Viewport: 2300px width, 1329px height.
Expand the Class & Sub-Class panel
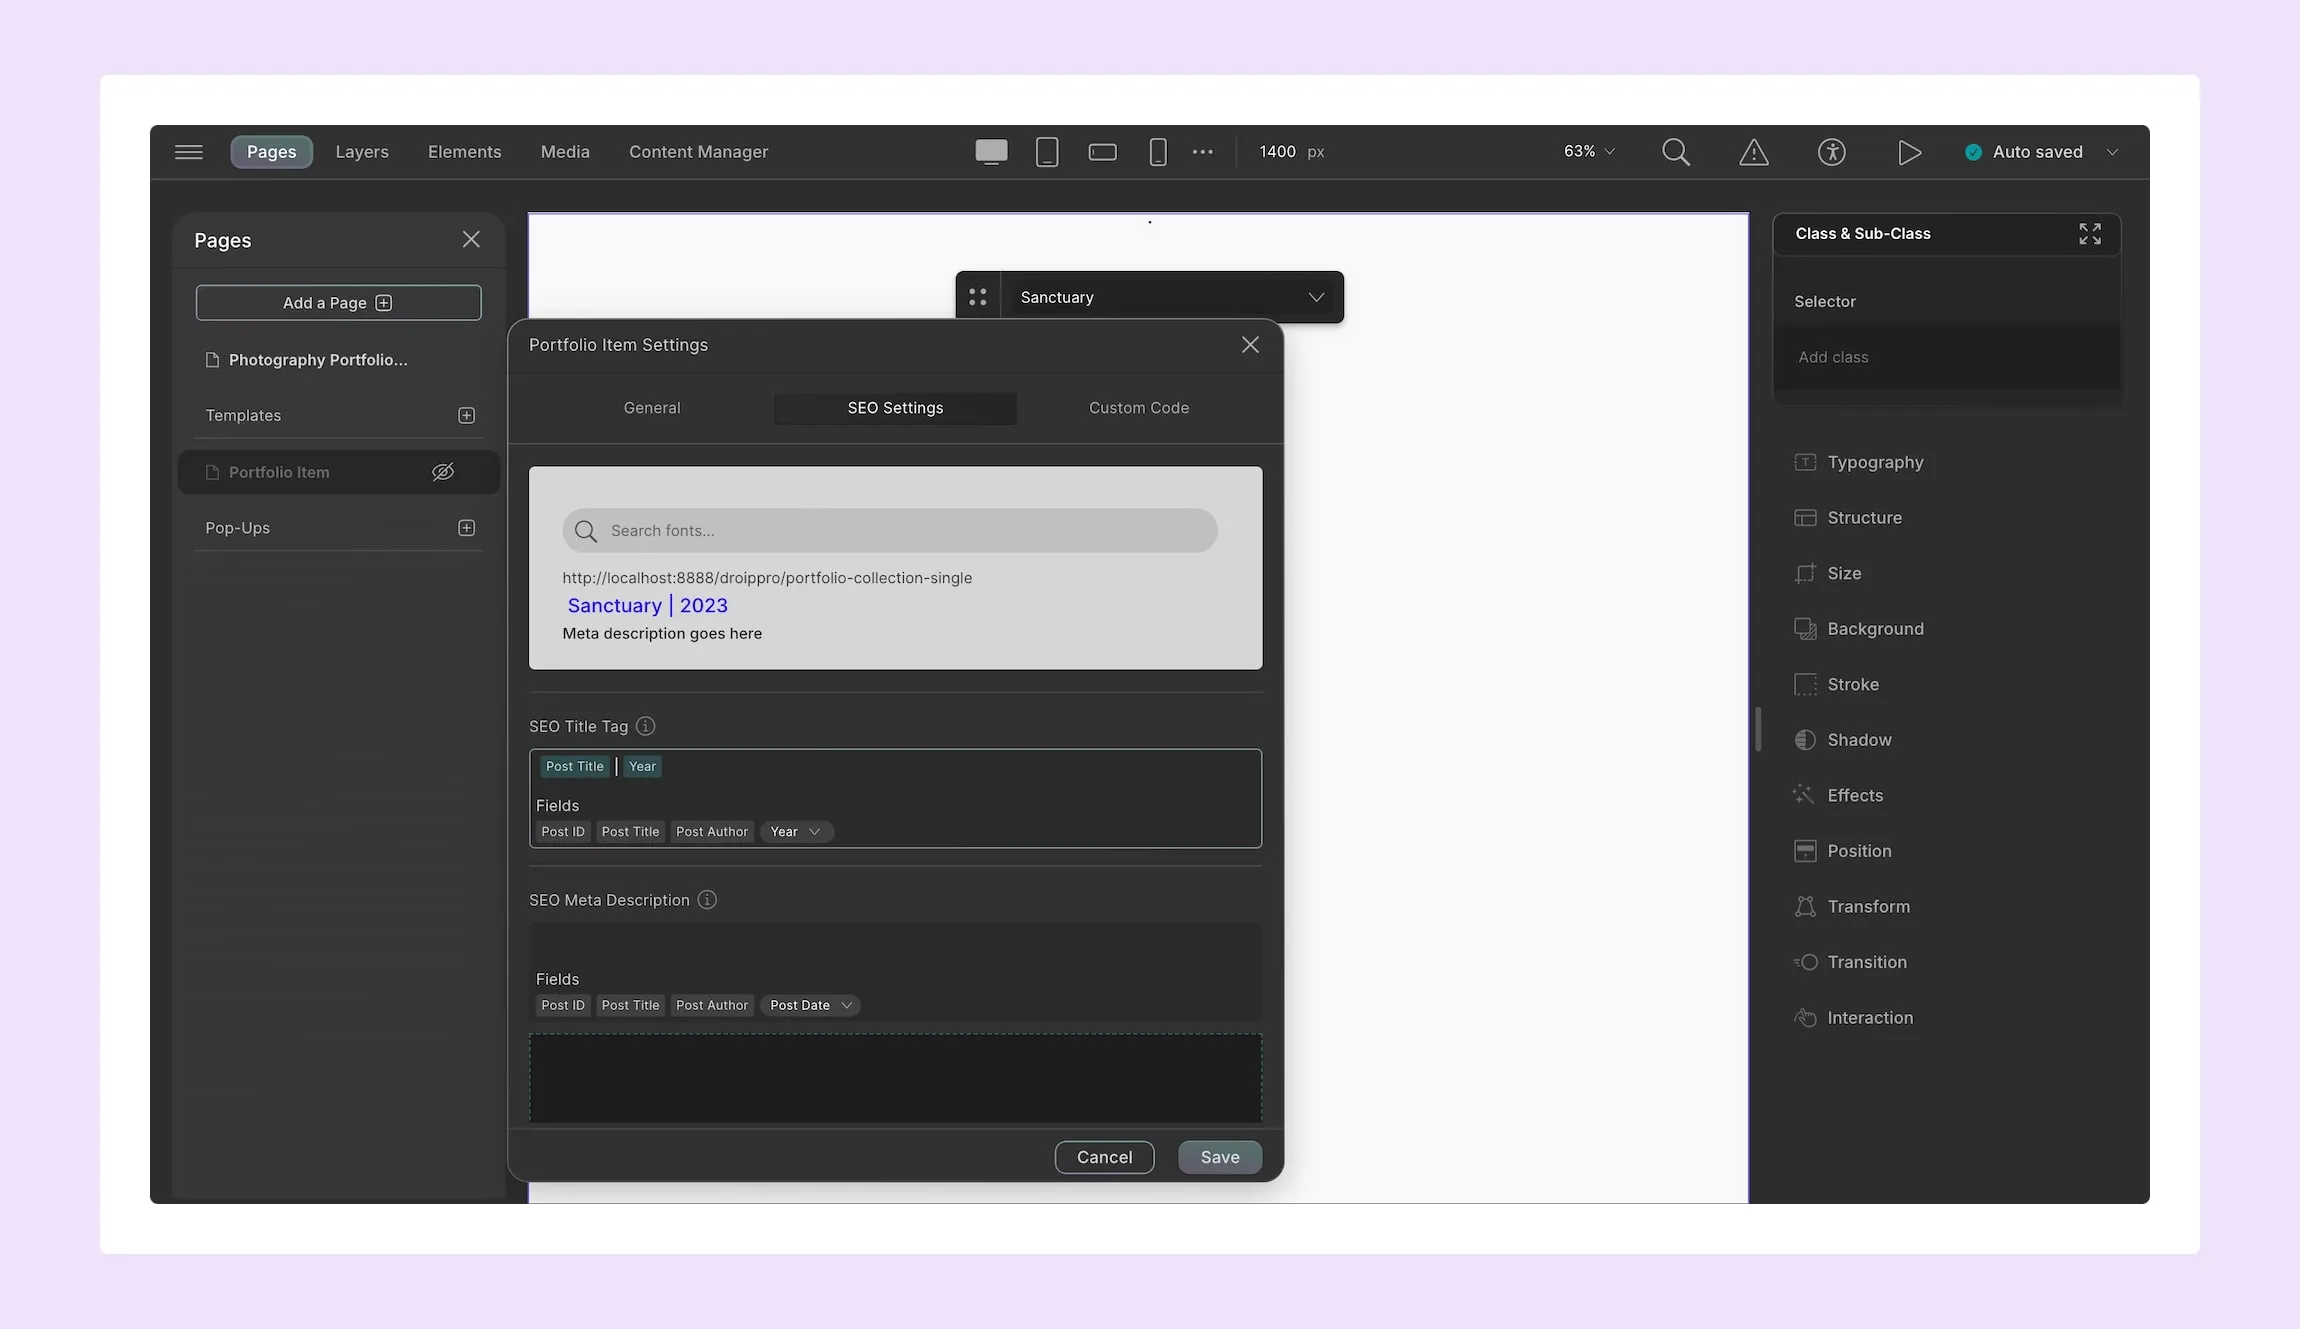(2090, 234)
